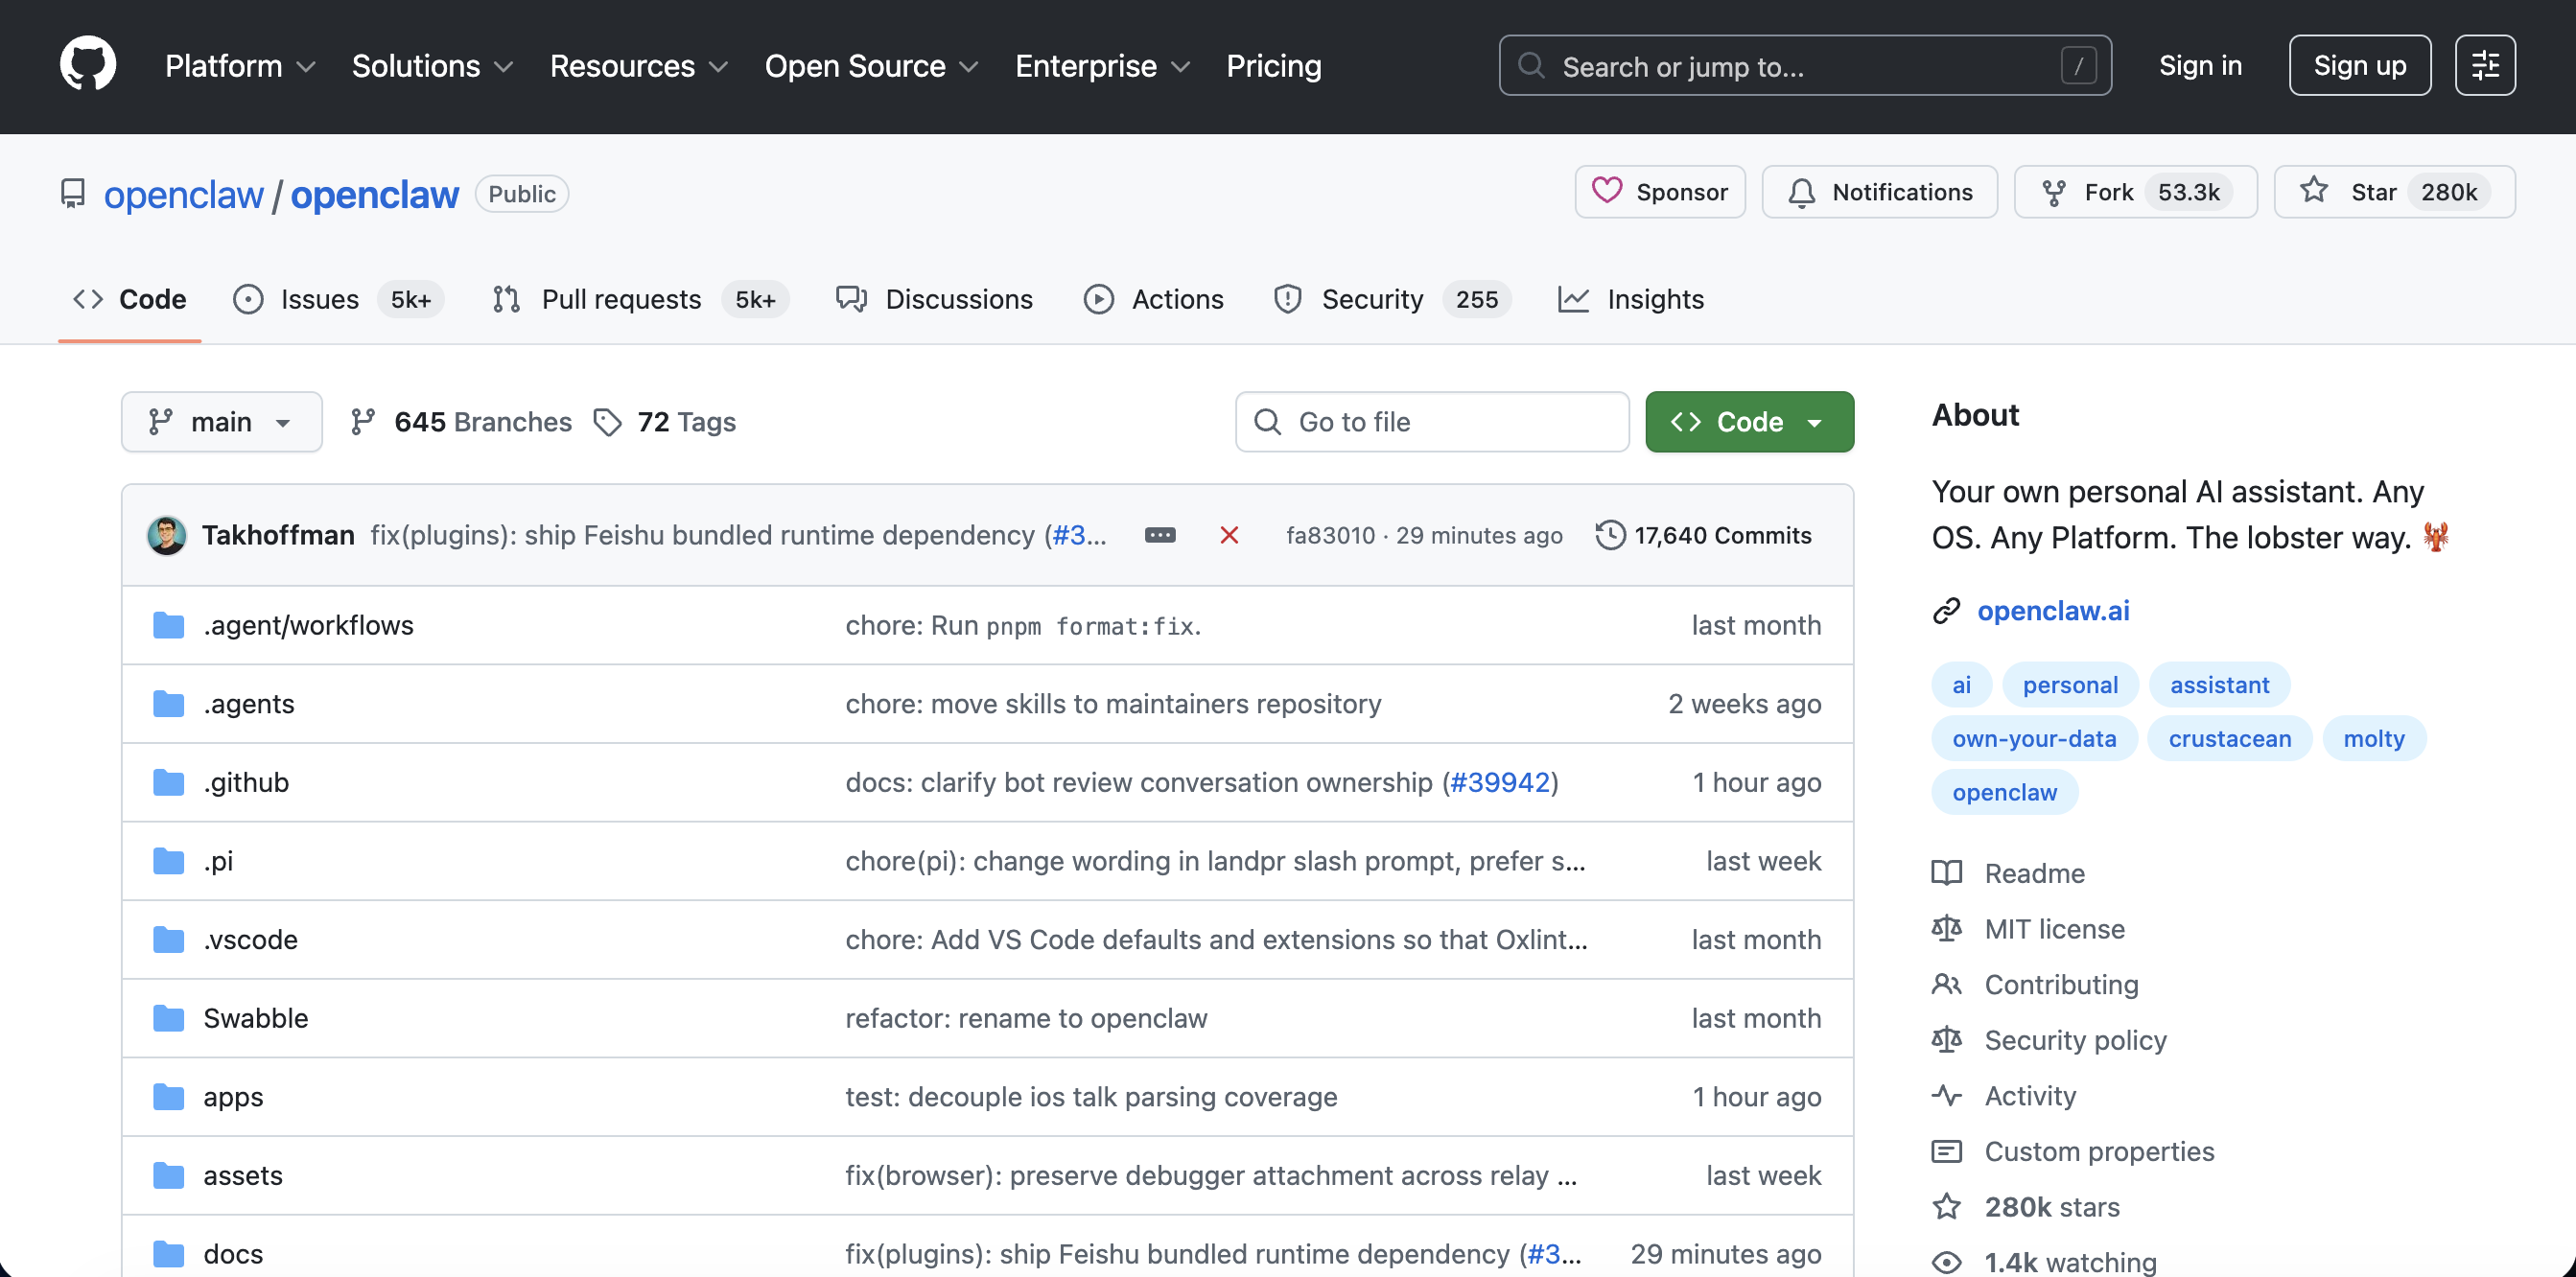The image size is (2576, 1277).
Task: Click the Sign up button
Action: click(x=2359, y=65)
